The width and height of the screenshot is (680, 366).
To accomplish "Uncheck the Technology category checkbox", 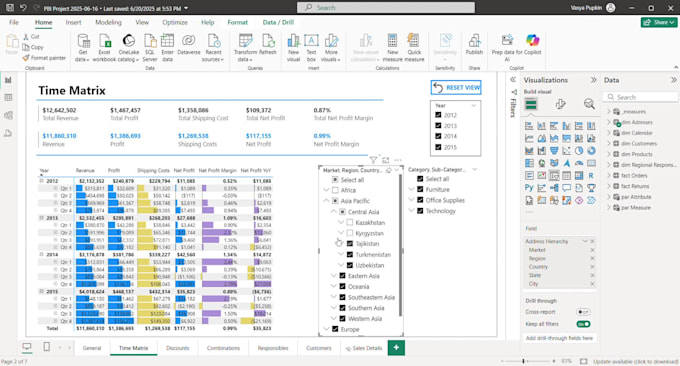I will click(420, 211).
